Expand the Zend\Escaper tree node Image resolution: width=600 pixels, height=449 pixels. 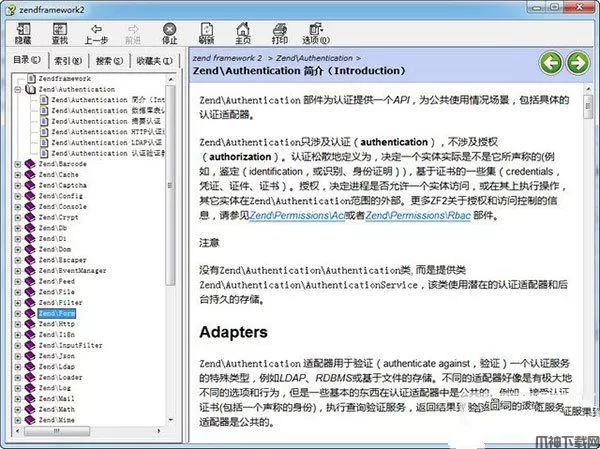point(18,260)
